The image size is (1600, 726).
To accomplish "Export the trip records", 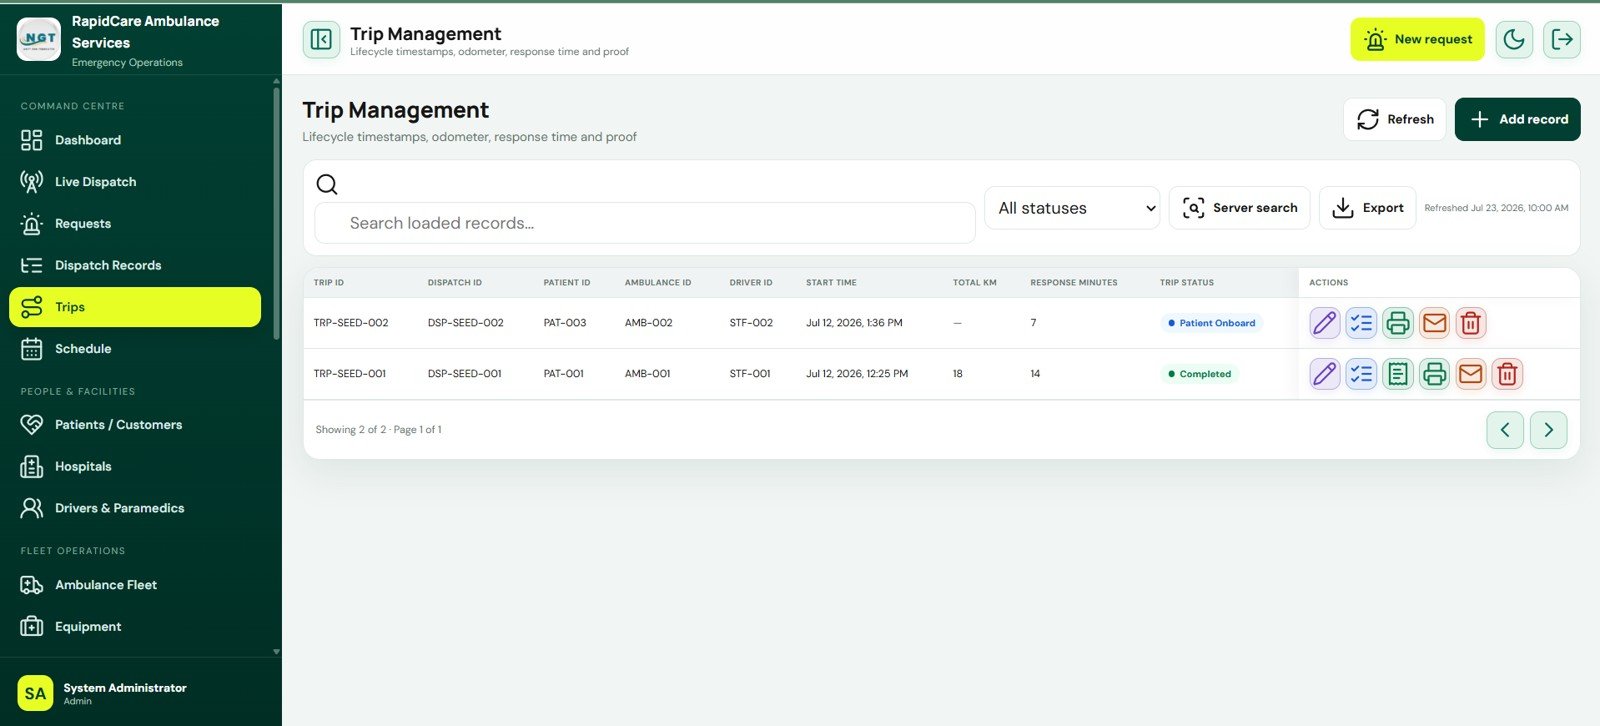I will pyautogui.click(x=1367, y=208).
